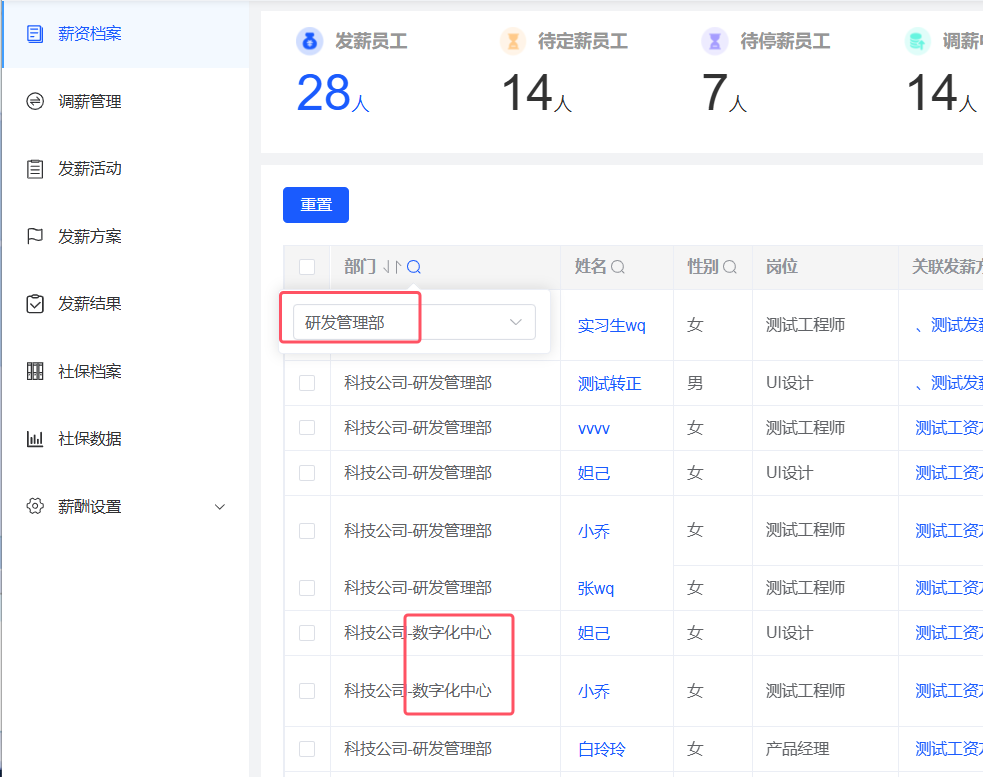The height and width of the screenshot is (777, 983).
Task: Click the 发薪结果 clipboard check icon
Action: coord(35,304)
